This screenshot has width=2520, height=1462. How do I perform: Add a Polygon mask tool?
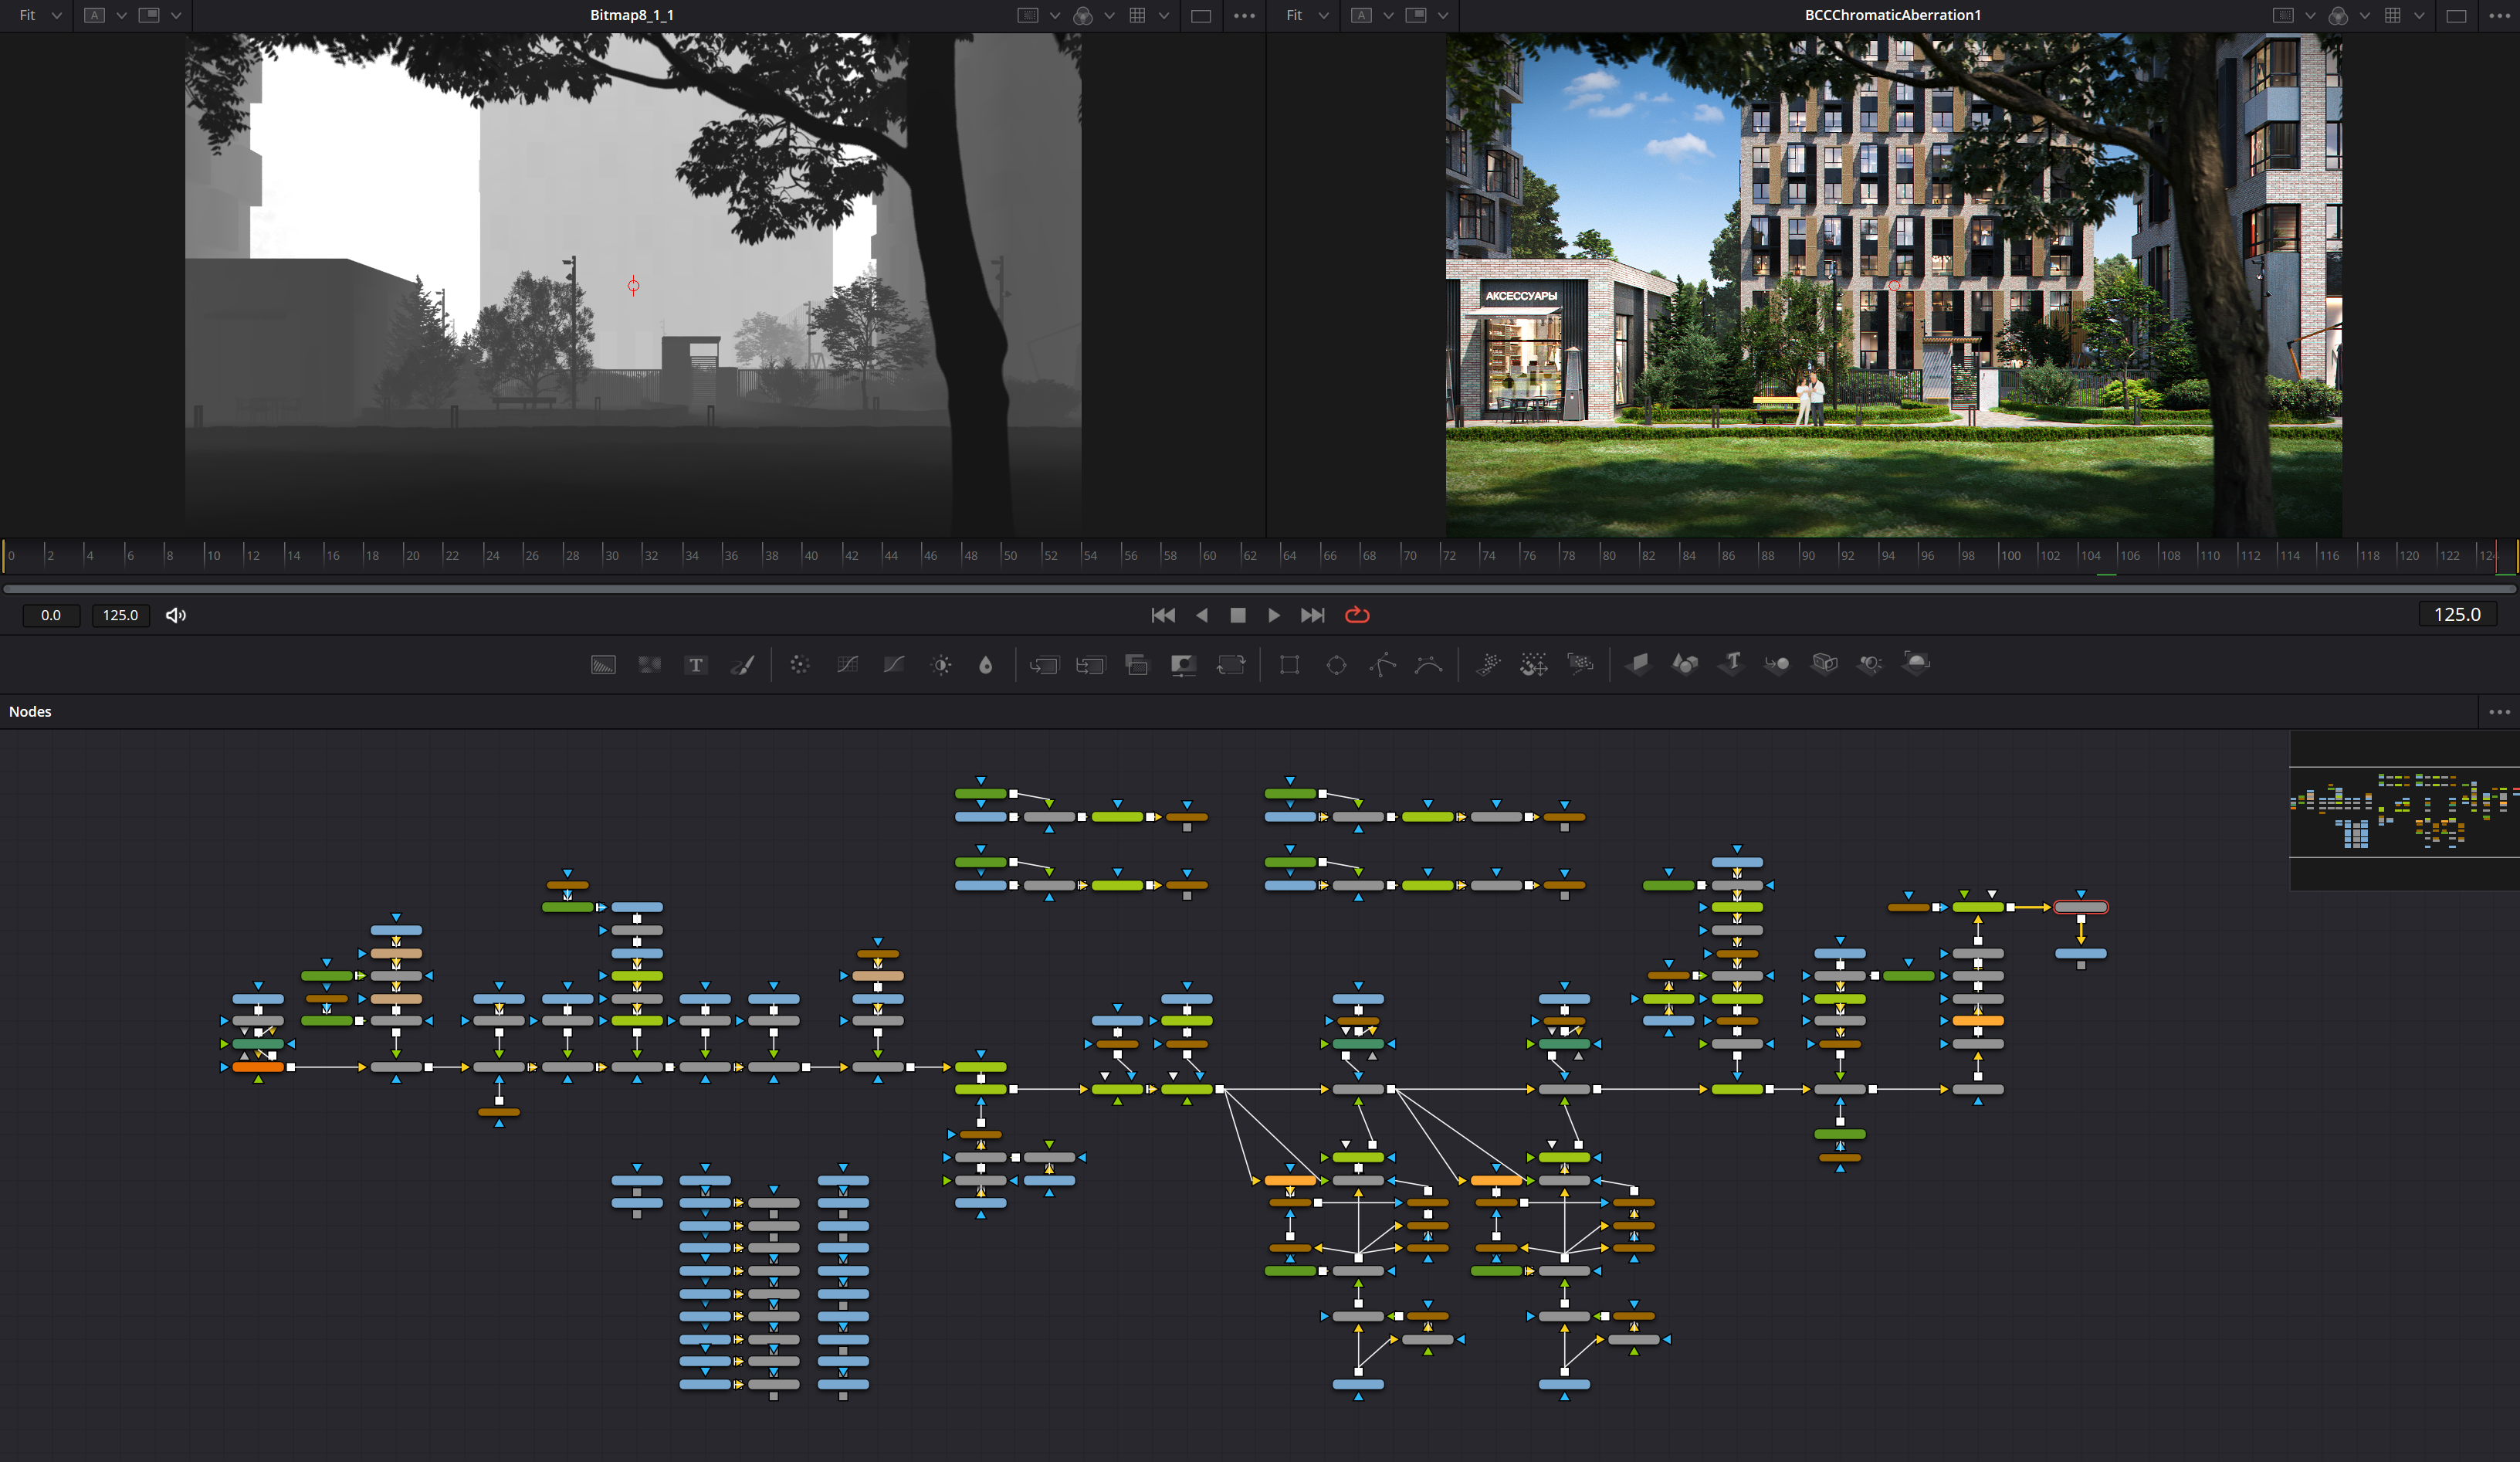[1383, 665]
